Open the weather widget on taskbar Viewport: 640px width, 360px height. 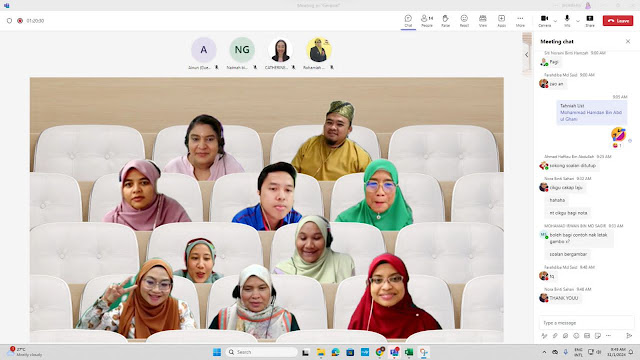(24, 352)
